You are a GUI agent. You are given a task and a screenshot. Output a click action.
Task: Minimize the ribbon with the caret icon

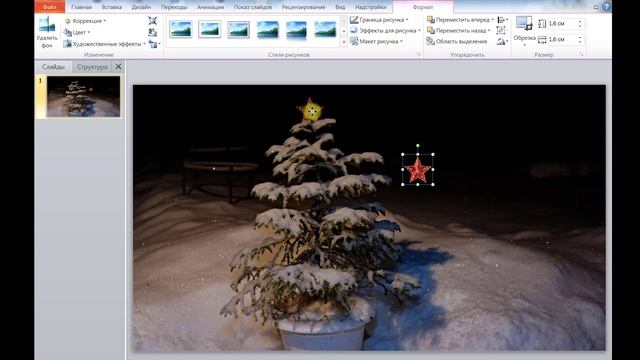596,7
